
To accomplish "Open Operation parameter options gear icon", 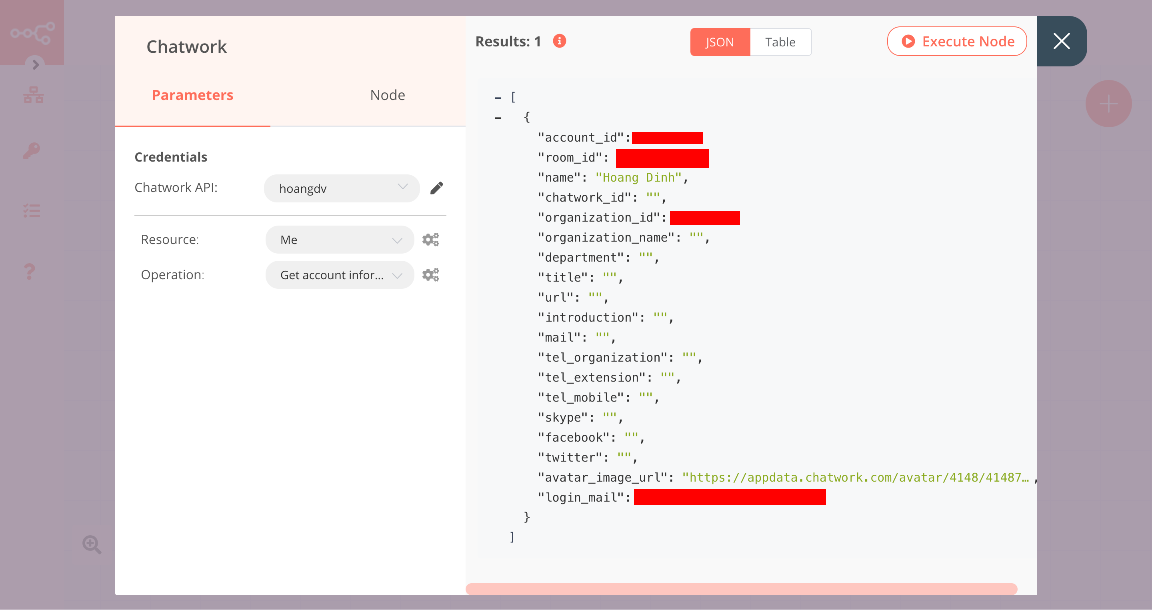I will pos(431,275).
